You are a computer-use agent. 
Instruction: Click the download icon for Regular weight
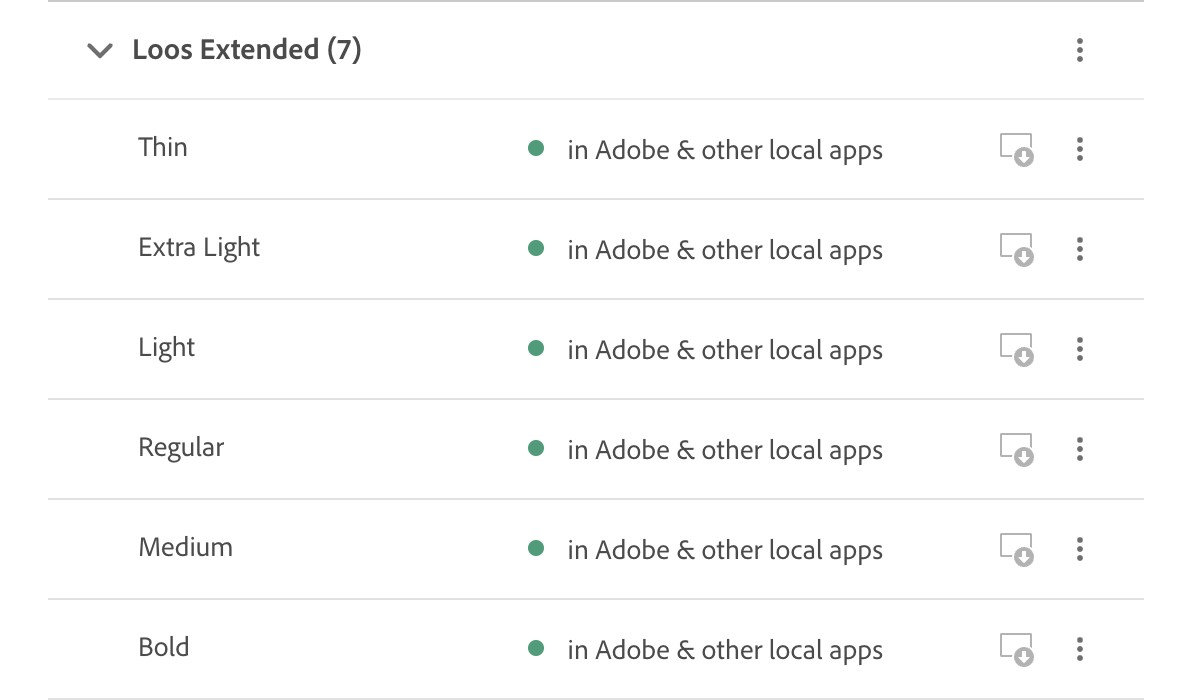(x=1014, y=450)
